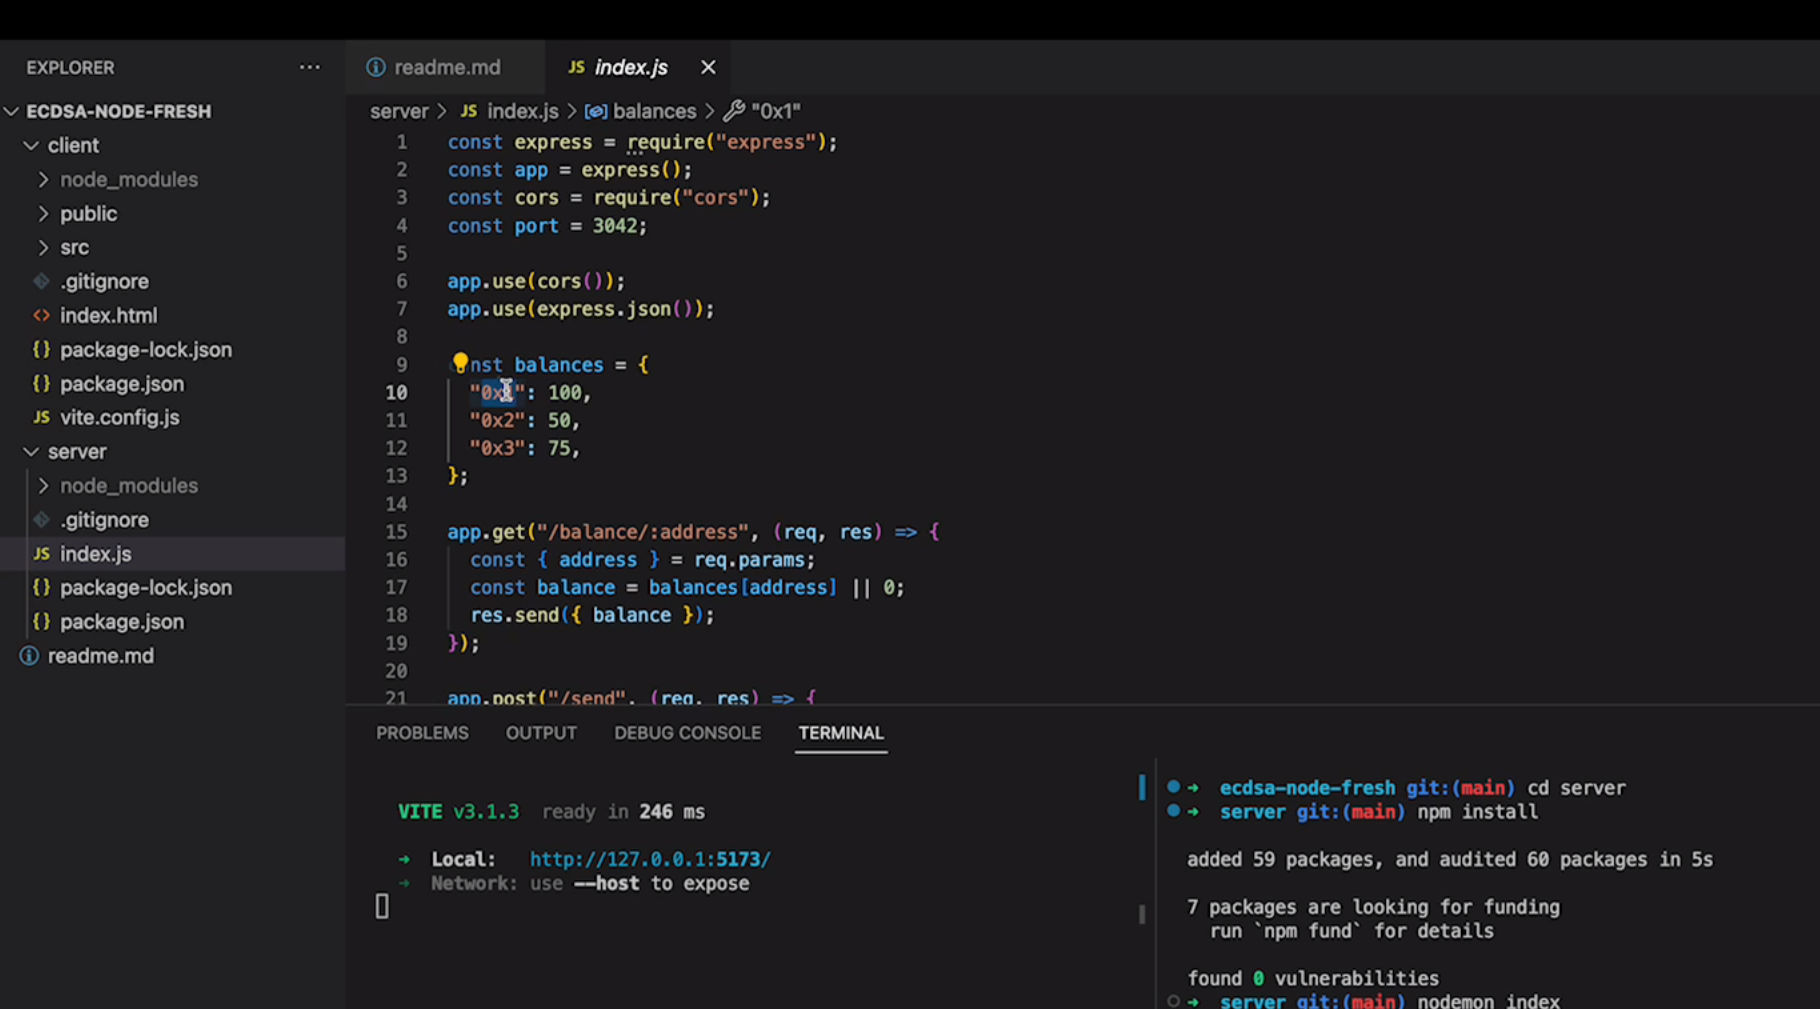Click the JS icon on the index.js editor tab
Screen dimensions: 1820x1009
577,67
